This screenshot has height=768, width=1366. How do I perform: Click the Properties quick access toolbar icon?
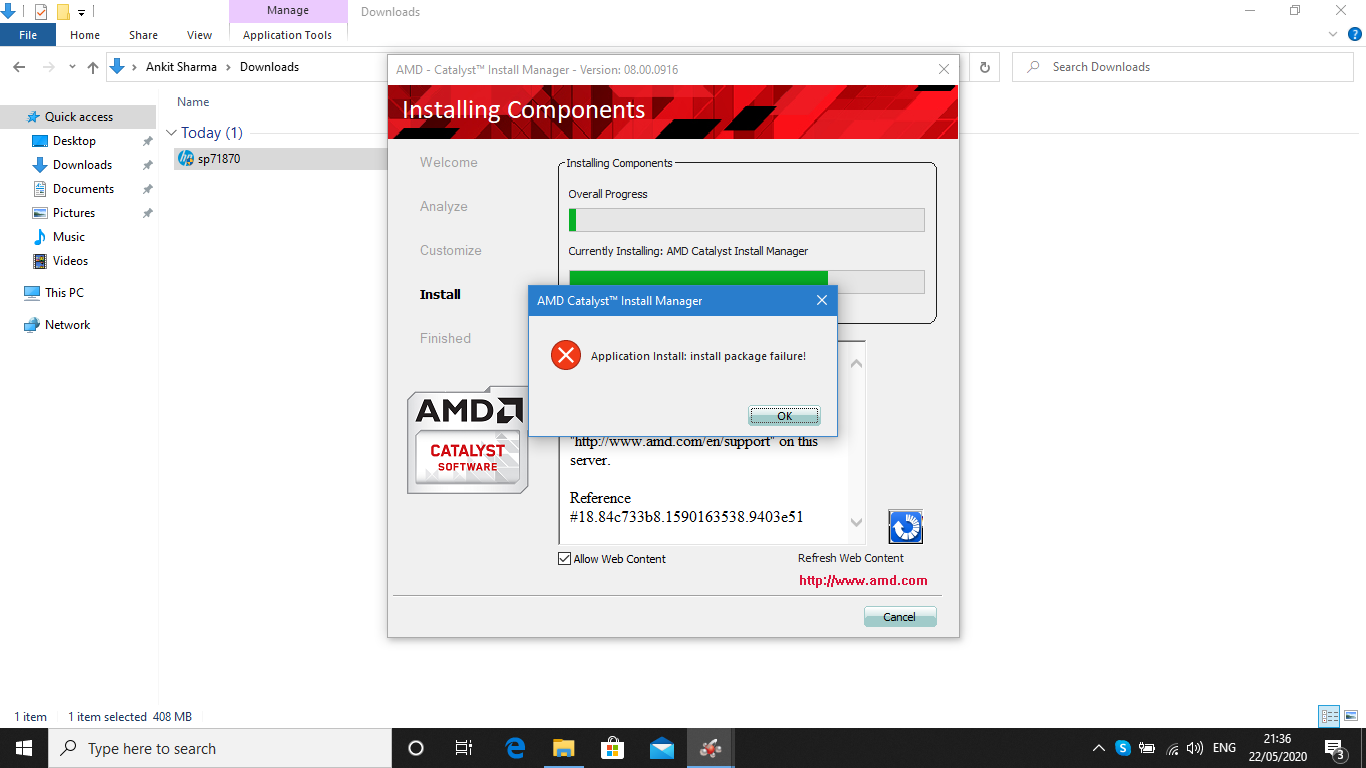[x=41, y=12]
